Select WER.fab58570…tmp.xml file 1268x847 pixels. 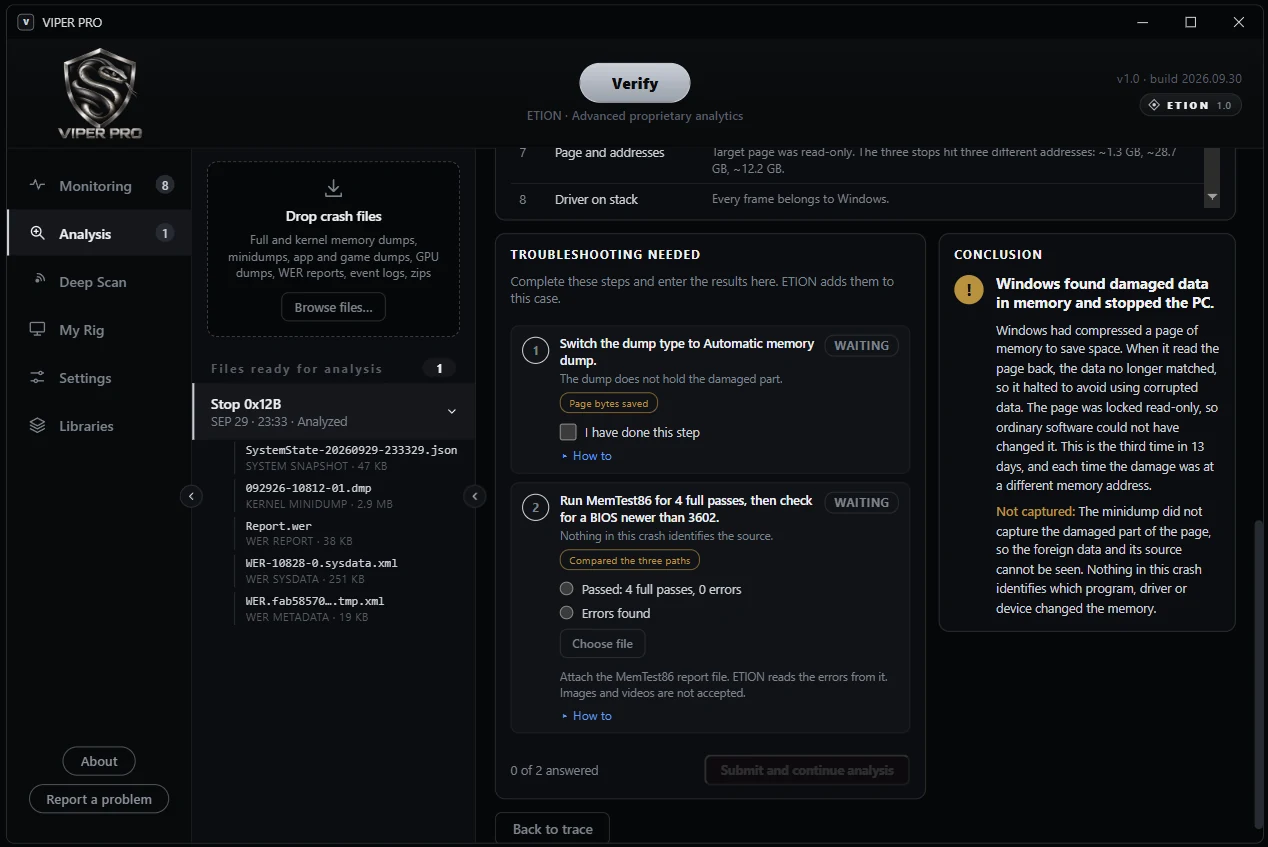point(351,608)
